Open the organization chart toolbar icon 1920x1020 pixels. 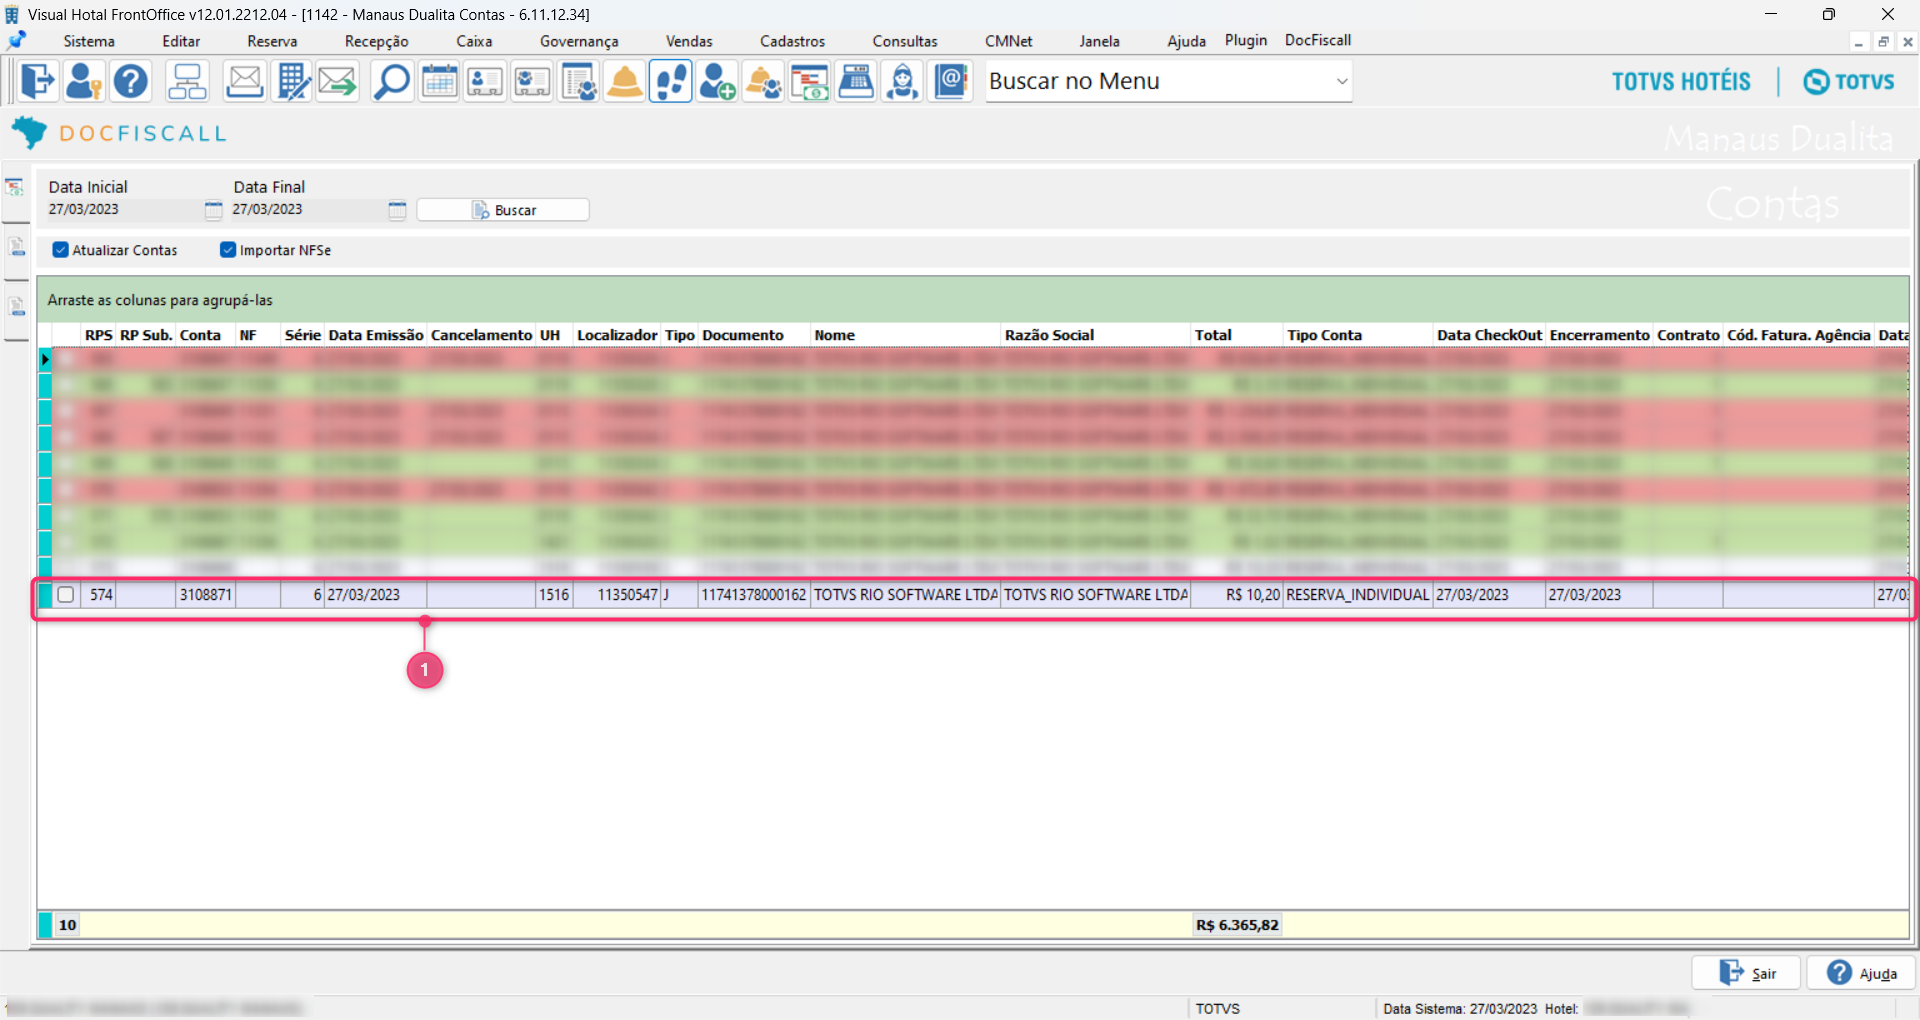[187, 81]
